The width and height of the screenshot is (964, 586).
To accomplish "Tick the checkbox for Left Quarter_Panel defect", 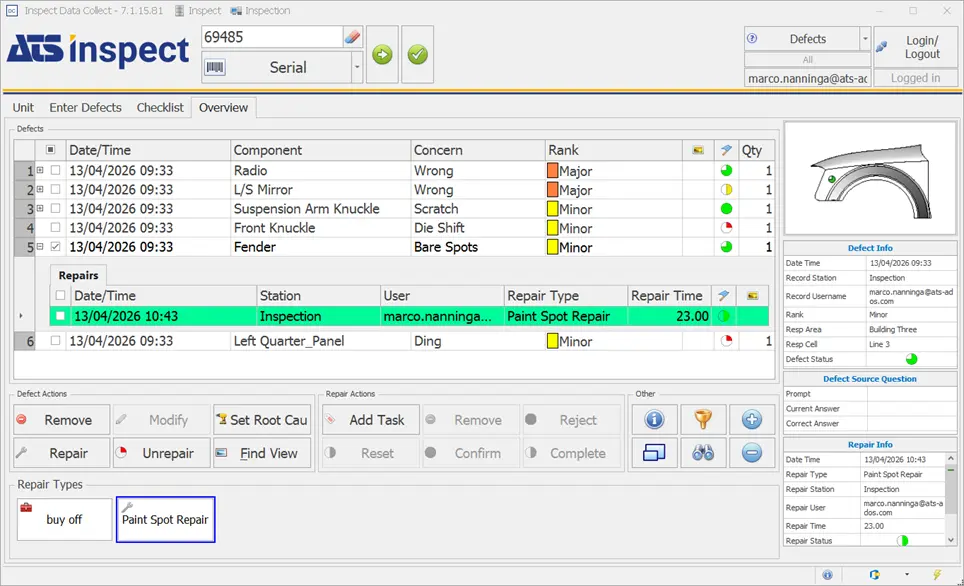I will coord(55,340).
